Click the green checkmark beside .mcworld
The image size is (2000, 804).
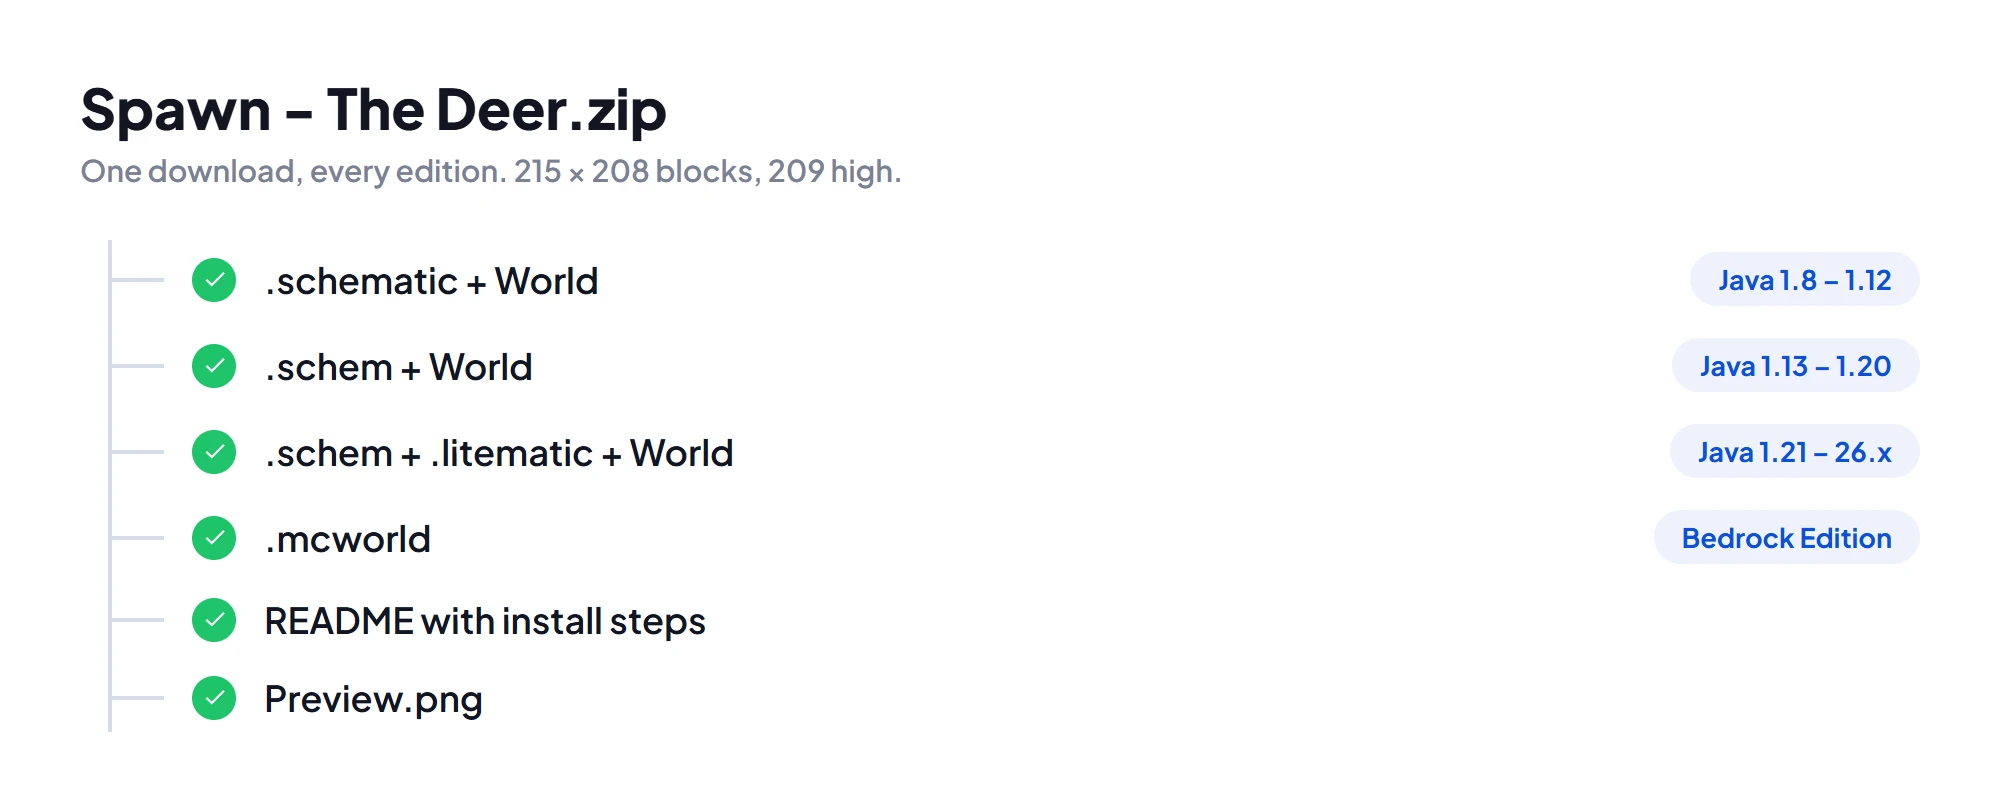pyautogui.click(x=214, y=538)
